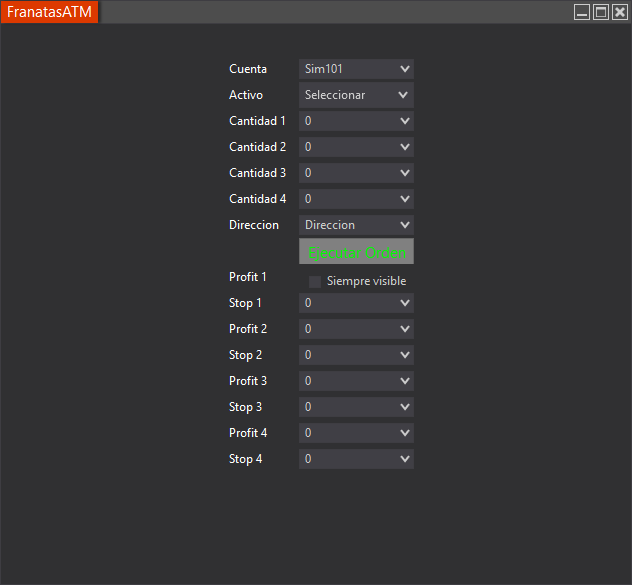The height and width of the screenshot is (585, 632).
Task: Click the Activo label
Action: pyautogui.click(x=246, y=95)
